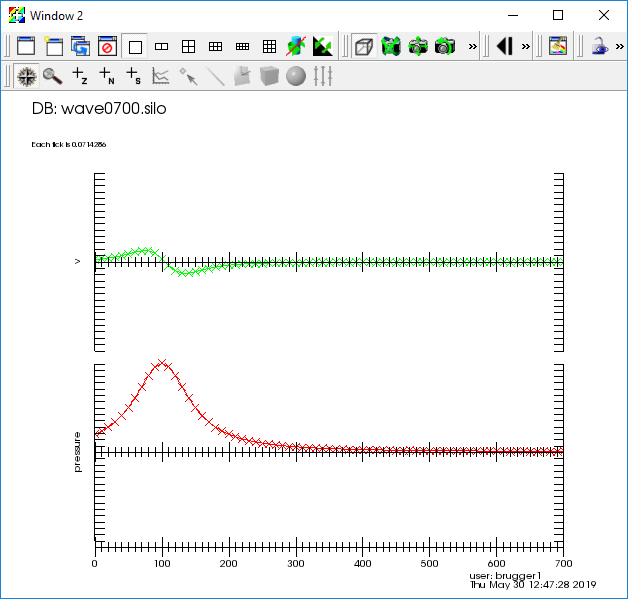Choose node pick mode

107,76
